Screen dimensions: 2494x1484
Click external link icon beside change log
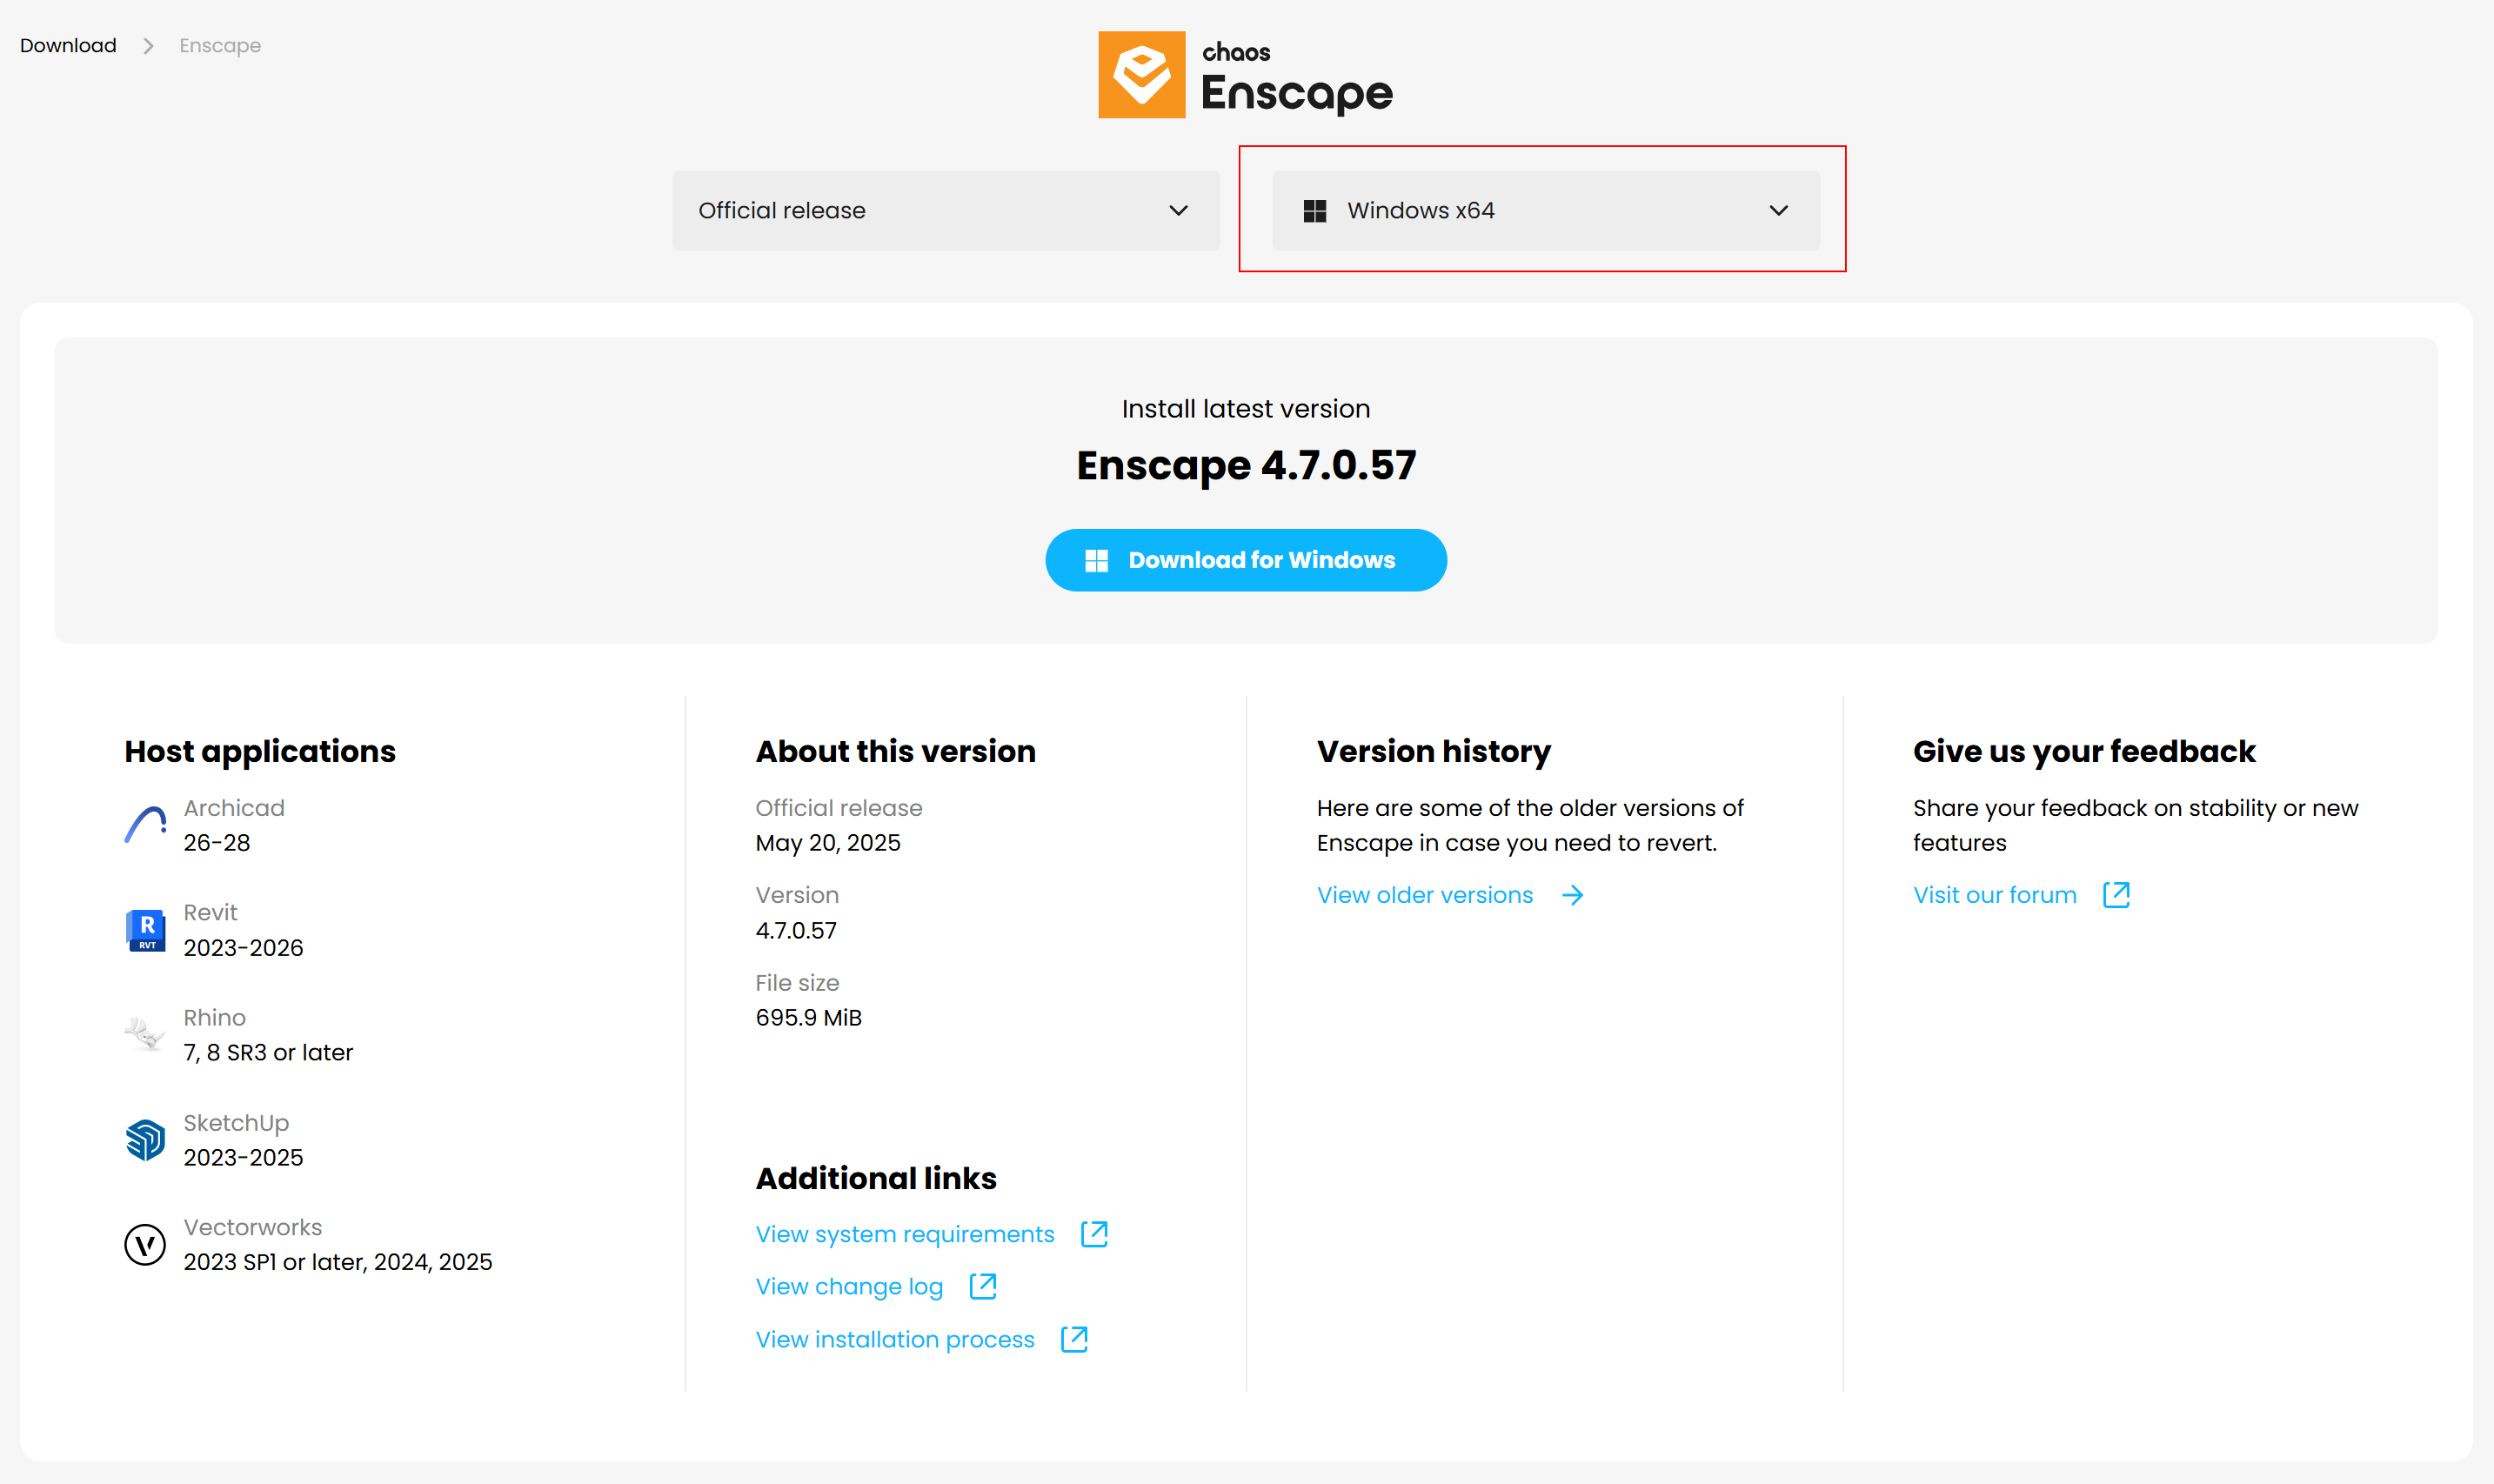983,1286
